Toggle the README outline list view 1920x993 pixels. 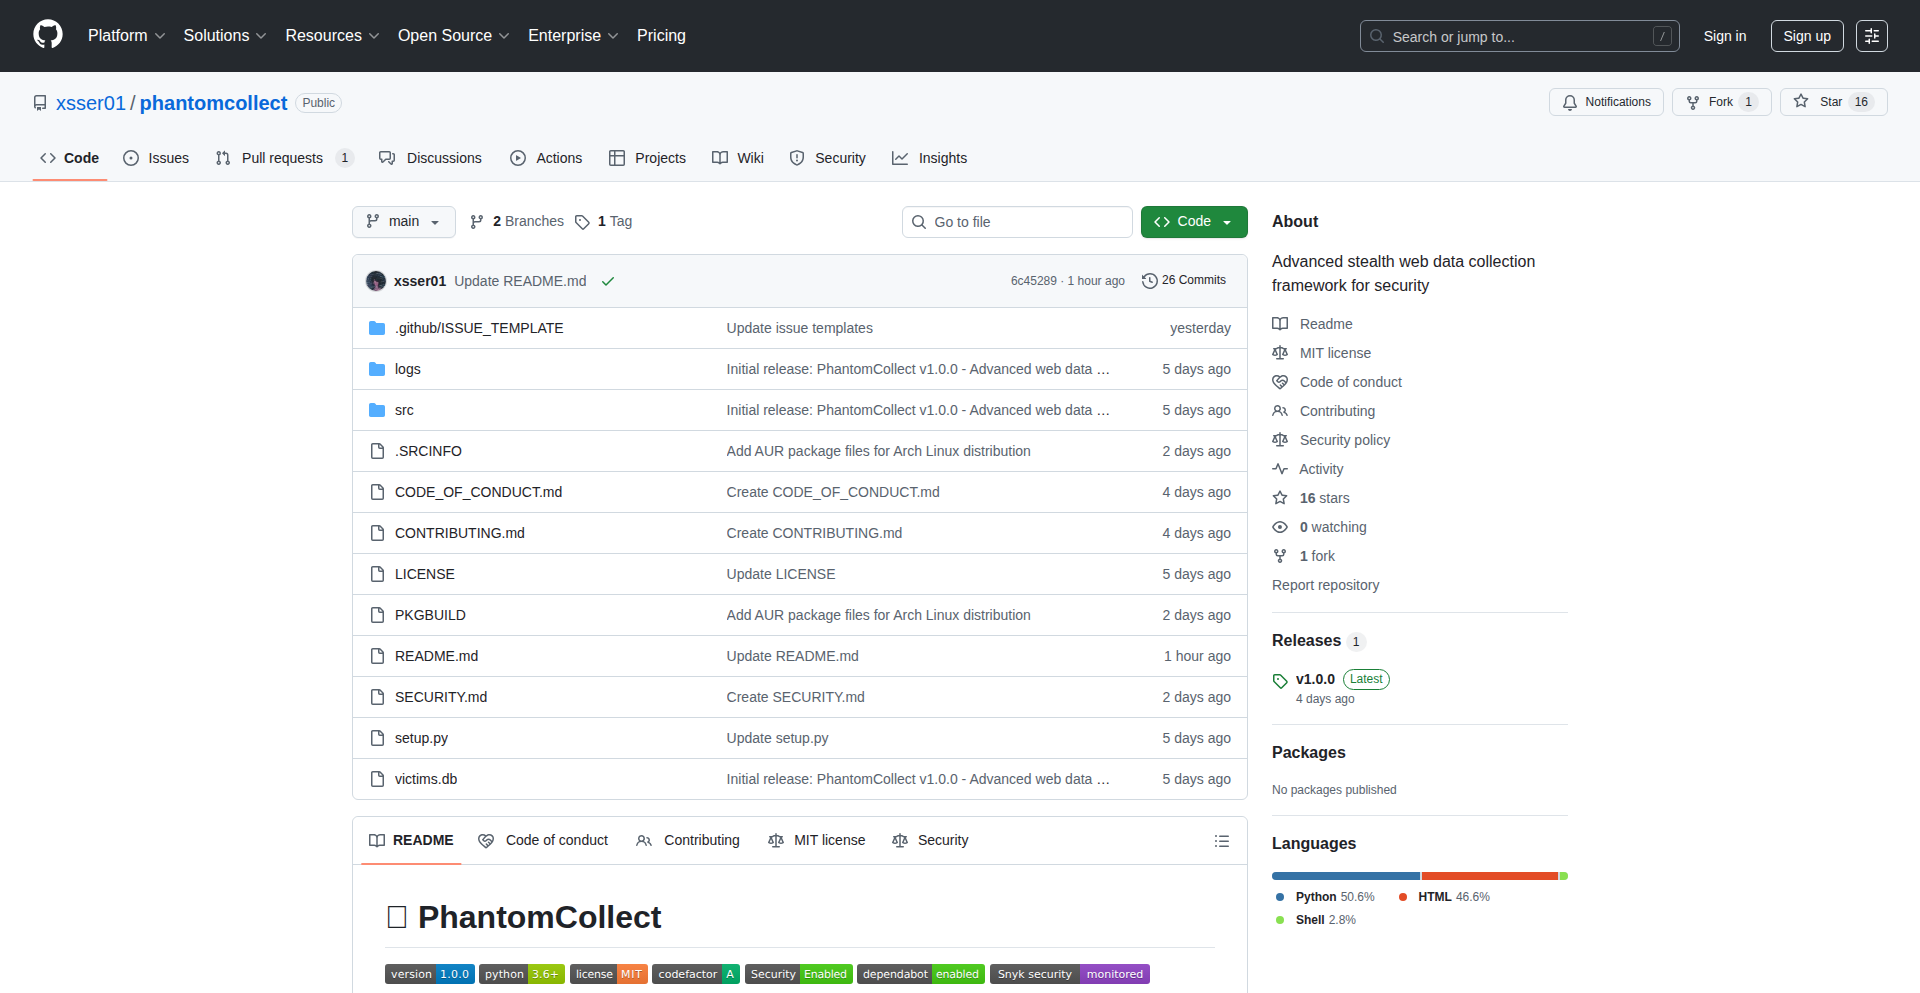point(1221,840)
